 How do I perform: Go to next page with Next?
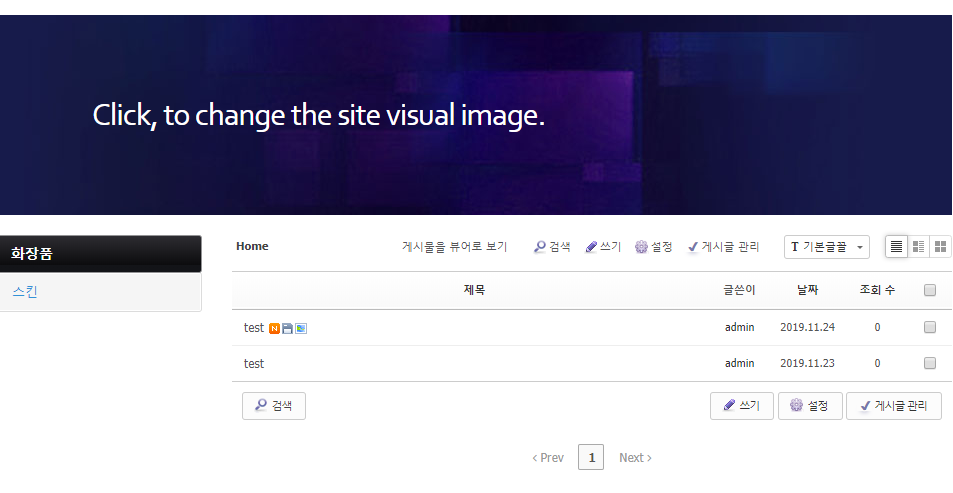(635, 458)
